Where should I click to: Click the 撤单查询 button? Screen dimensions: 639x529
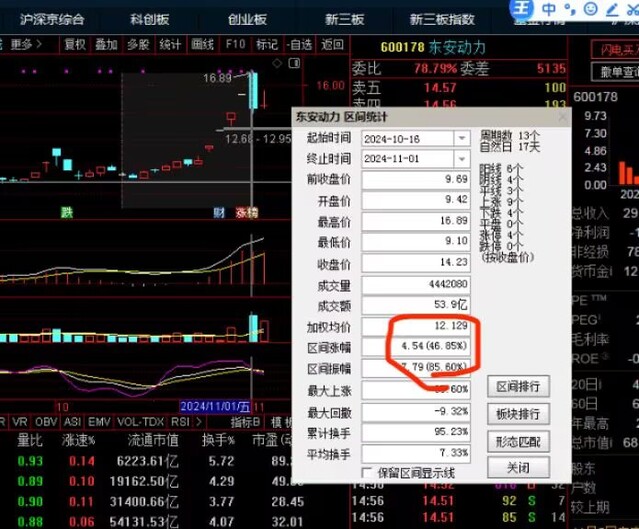click(x=616, y=72)
